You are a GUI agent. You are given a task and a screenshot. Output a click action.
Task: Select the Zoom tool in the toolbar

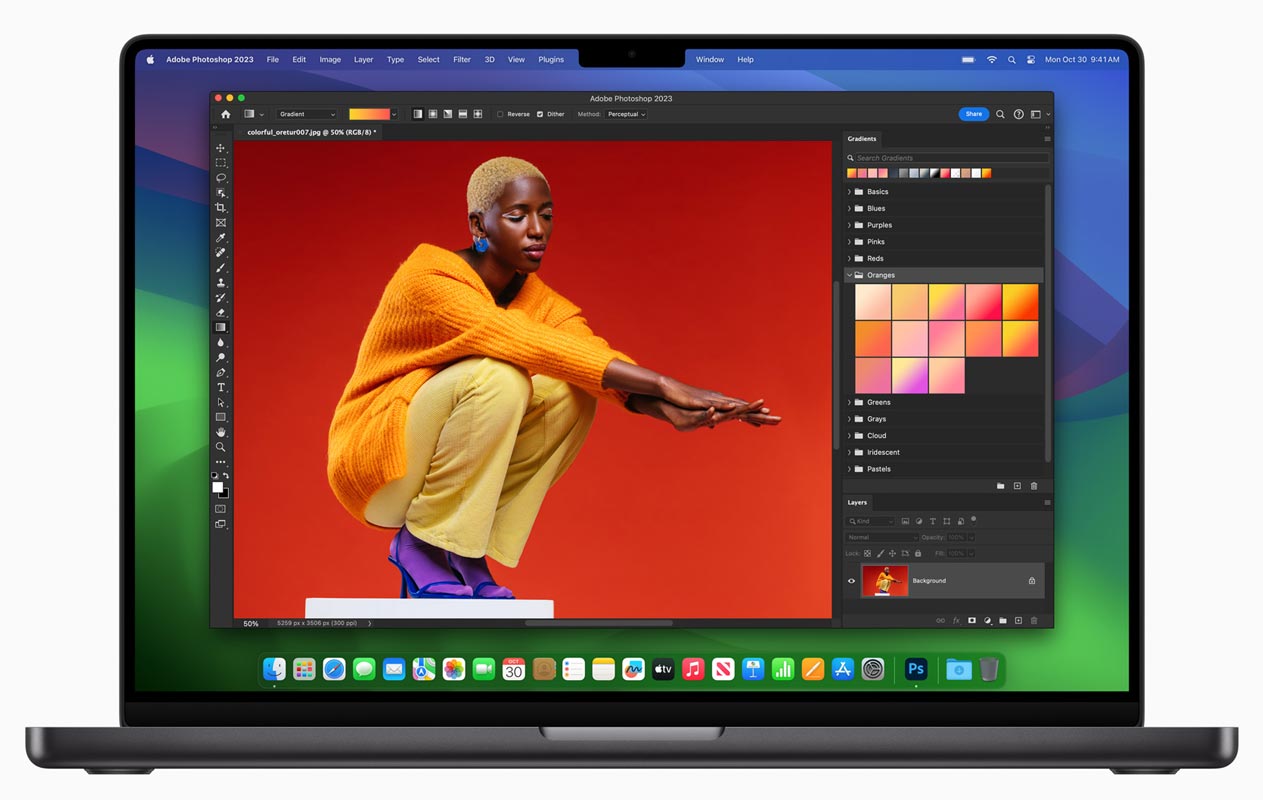[221, 447]
